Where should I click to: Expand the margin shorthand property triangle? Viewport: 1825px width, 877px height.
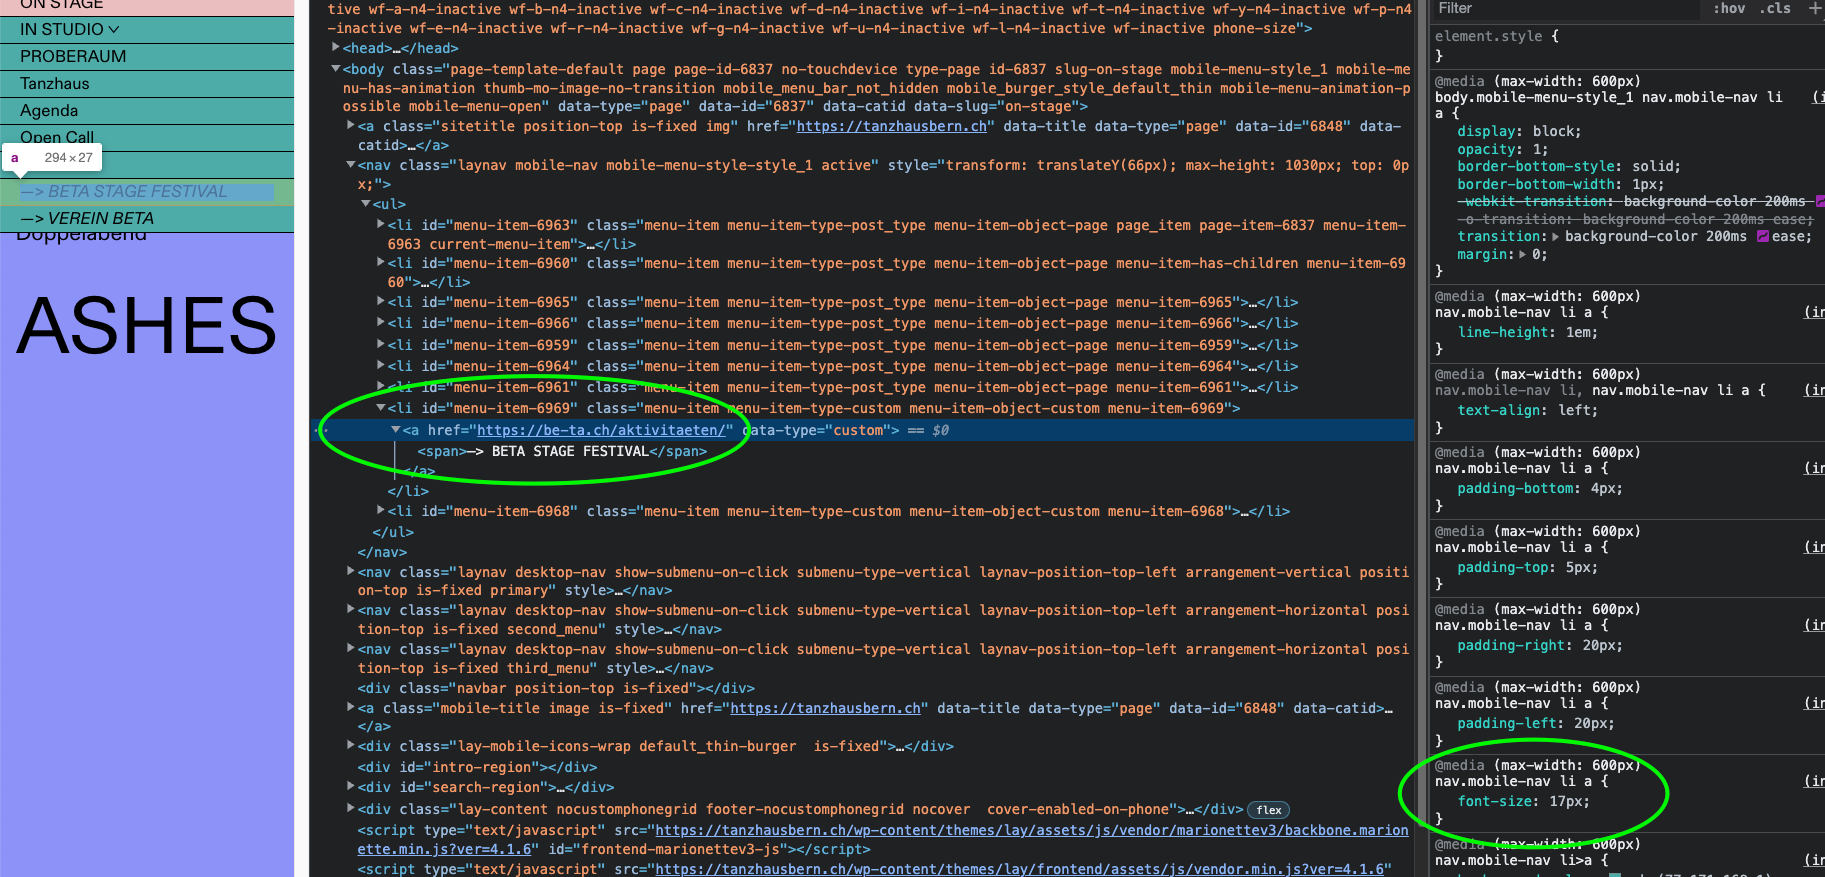click(1522, 255)
